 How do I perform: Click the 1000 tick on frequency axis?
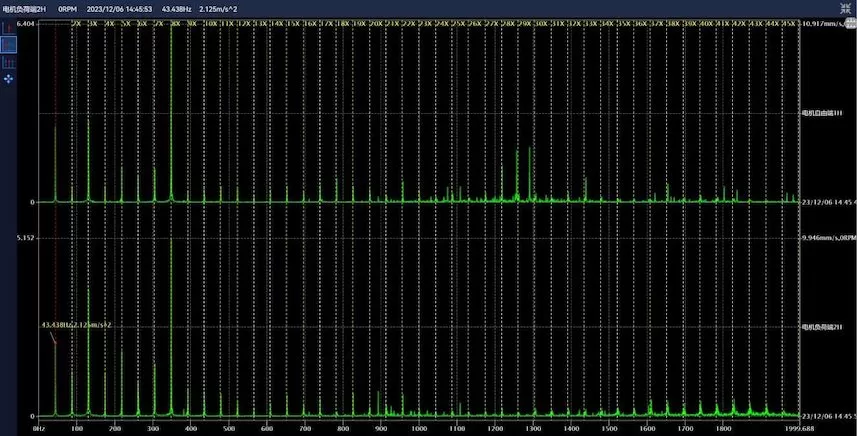point(418,429)
